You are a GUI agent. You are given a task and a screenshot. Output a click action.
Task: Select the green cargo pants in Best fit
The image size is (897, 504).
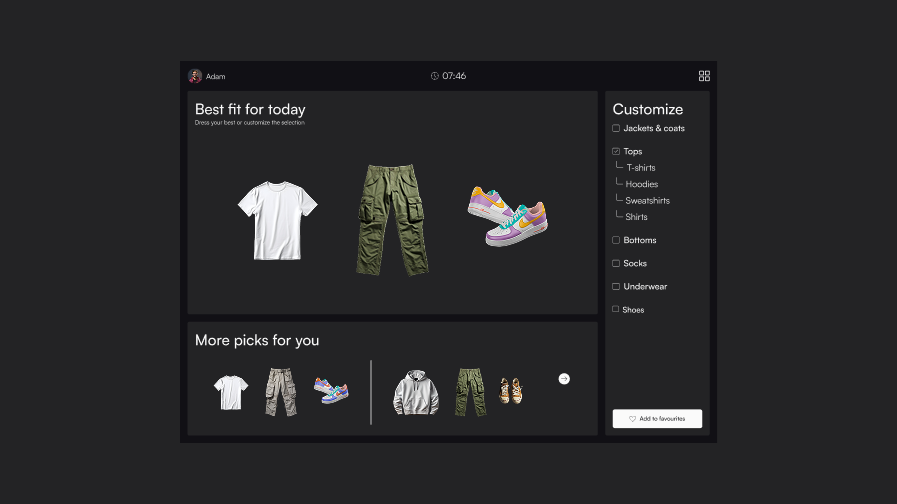[393, 220]
